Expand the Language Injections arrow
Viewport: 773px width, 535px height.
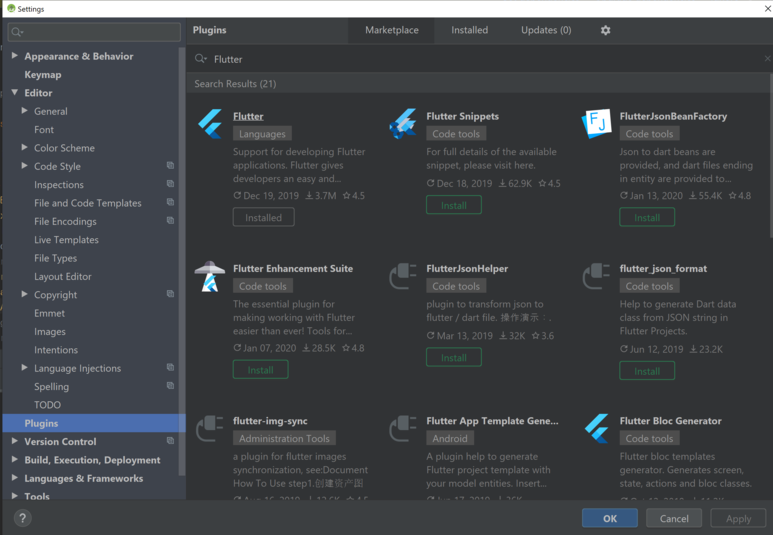[25, 367]
